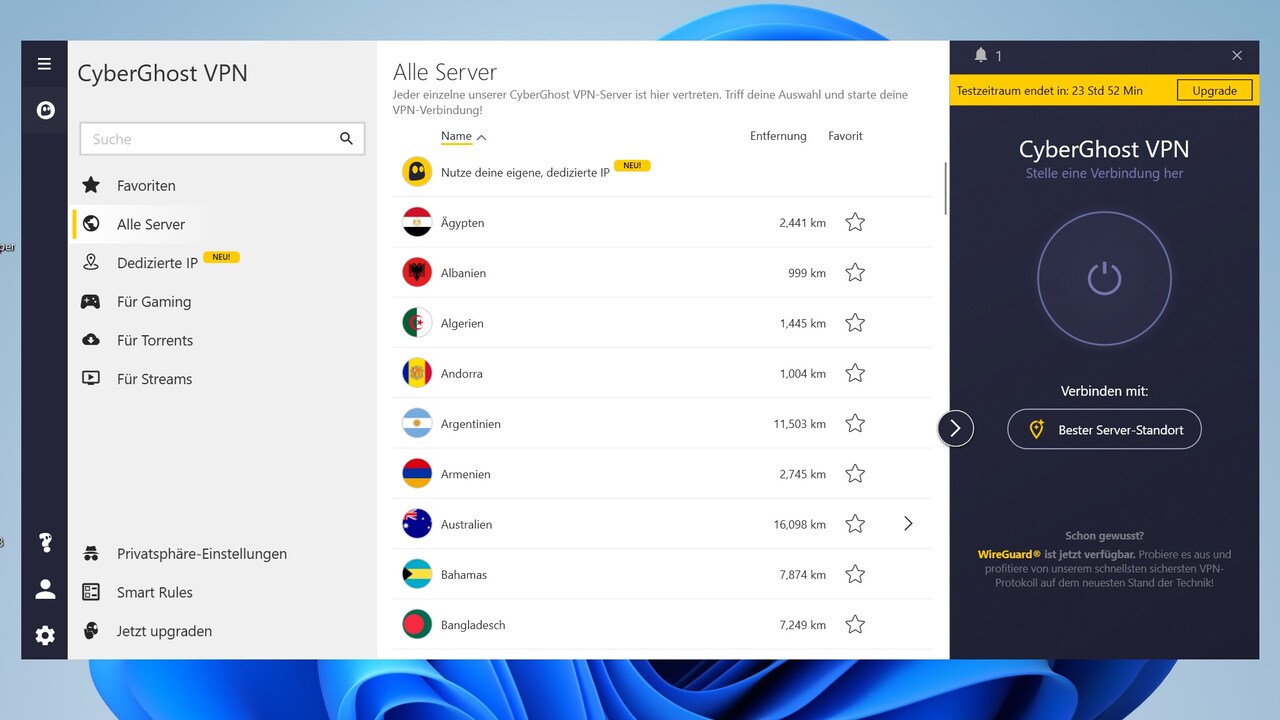Click the server list scrollbar
This screenshot has height=720, width=1280.
(x=945, y=187)
